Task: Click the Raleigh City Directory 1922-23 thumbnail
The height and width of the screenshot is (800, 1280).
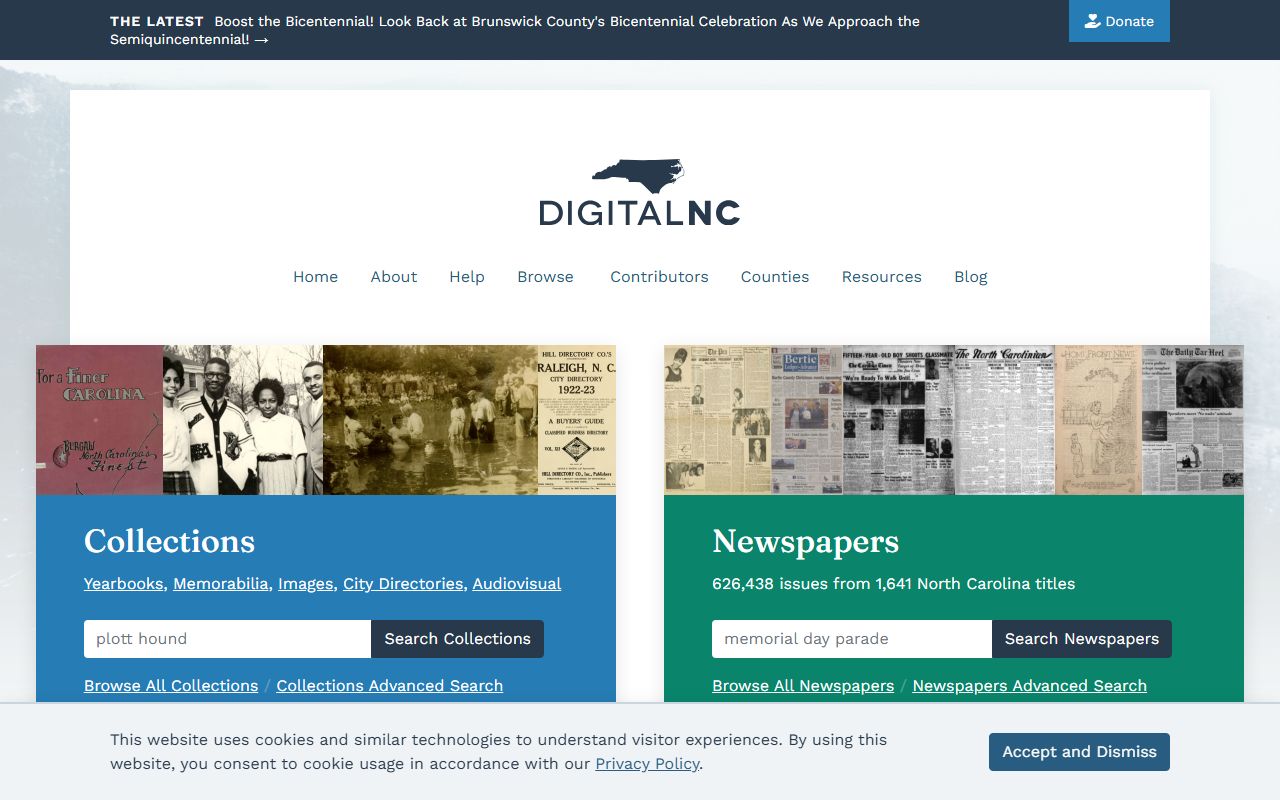Action: [x=577, y=420]
